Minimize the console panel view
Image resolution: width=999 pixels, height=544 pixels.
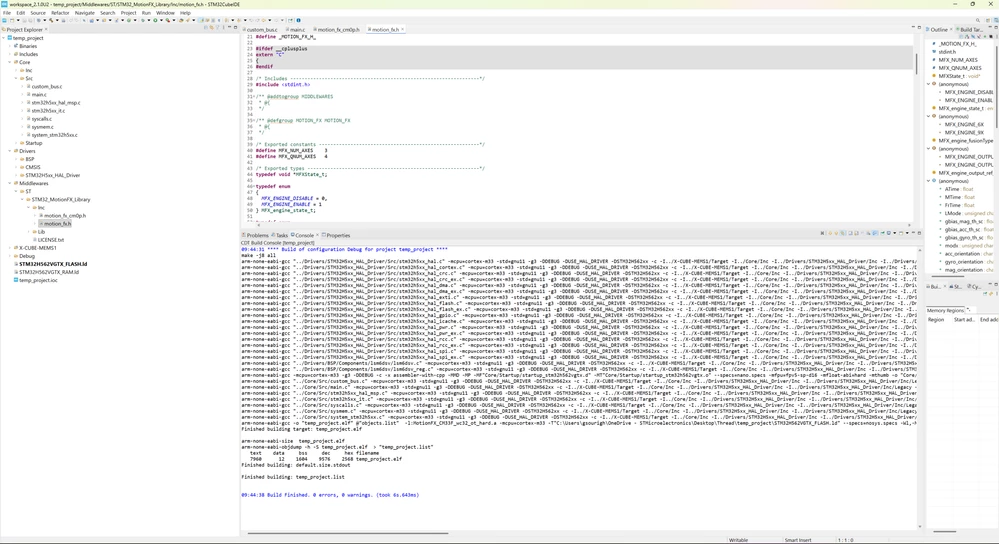pyautogui.click(x=913, y=233)
